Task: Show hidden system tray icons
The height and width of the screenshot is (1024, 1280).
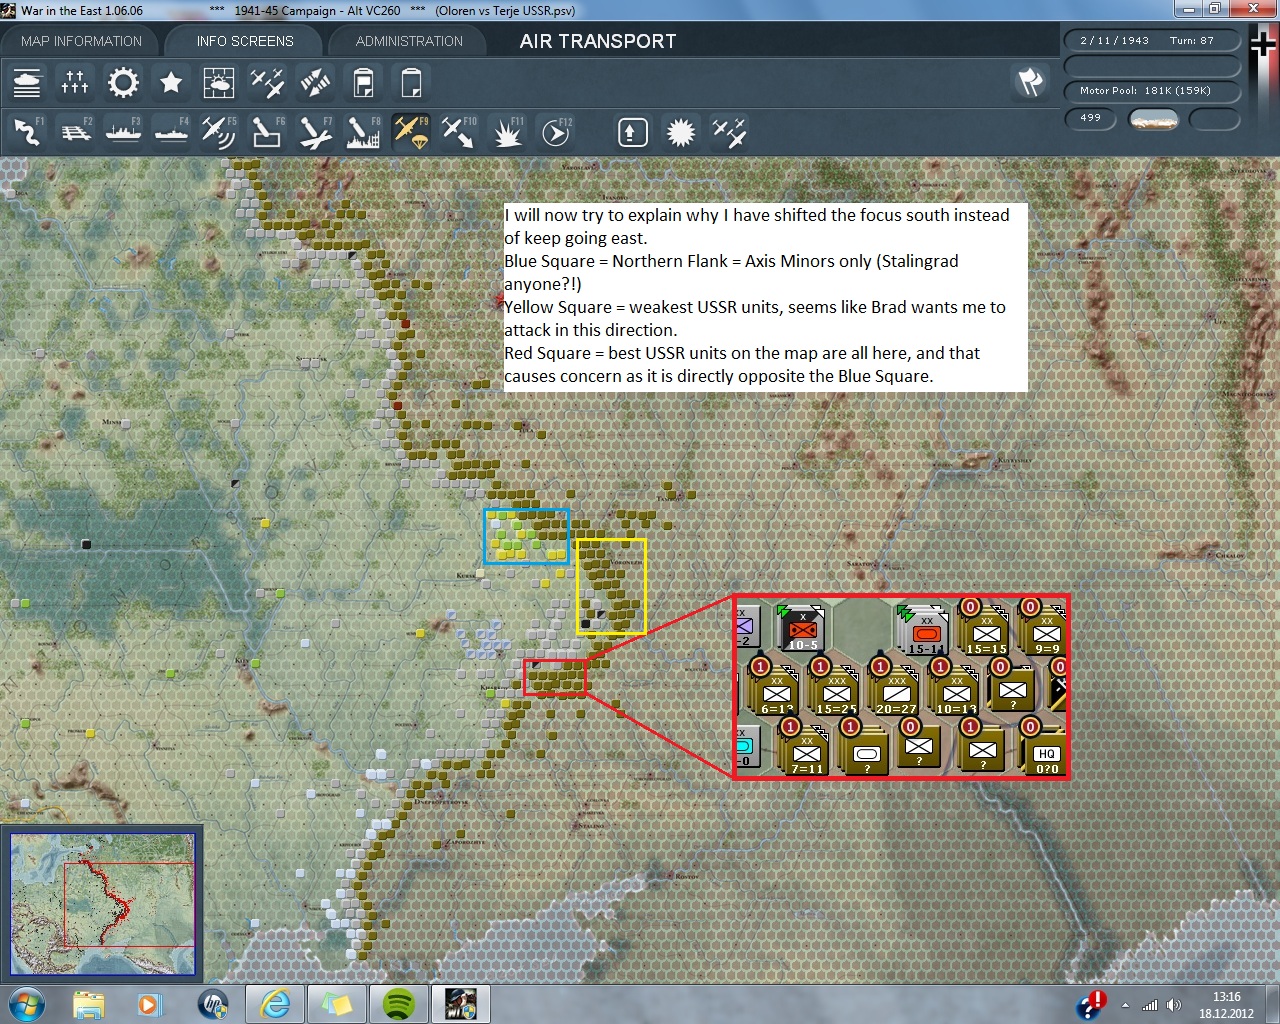Action: click(x=1126, y=1005)
